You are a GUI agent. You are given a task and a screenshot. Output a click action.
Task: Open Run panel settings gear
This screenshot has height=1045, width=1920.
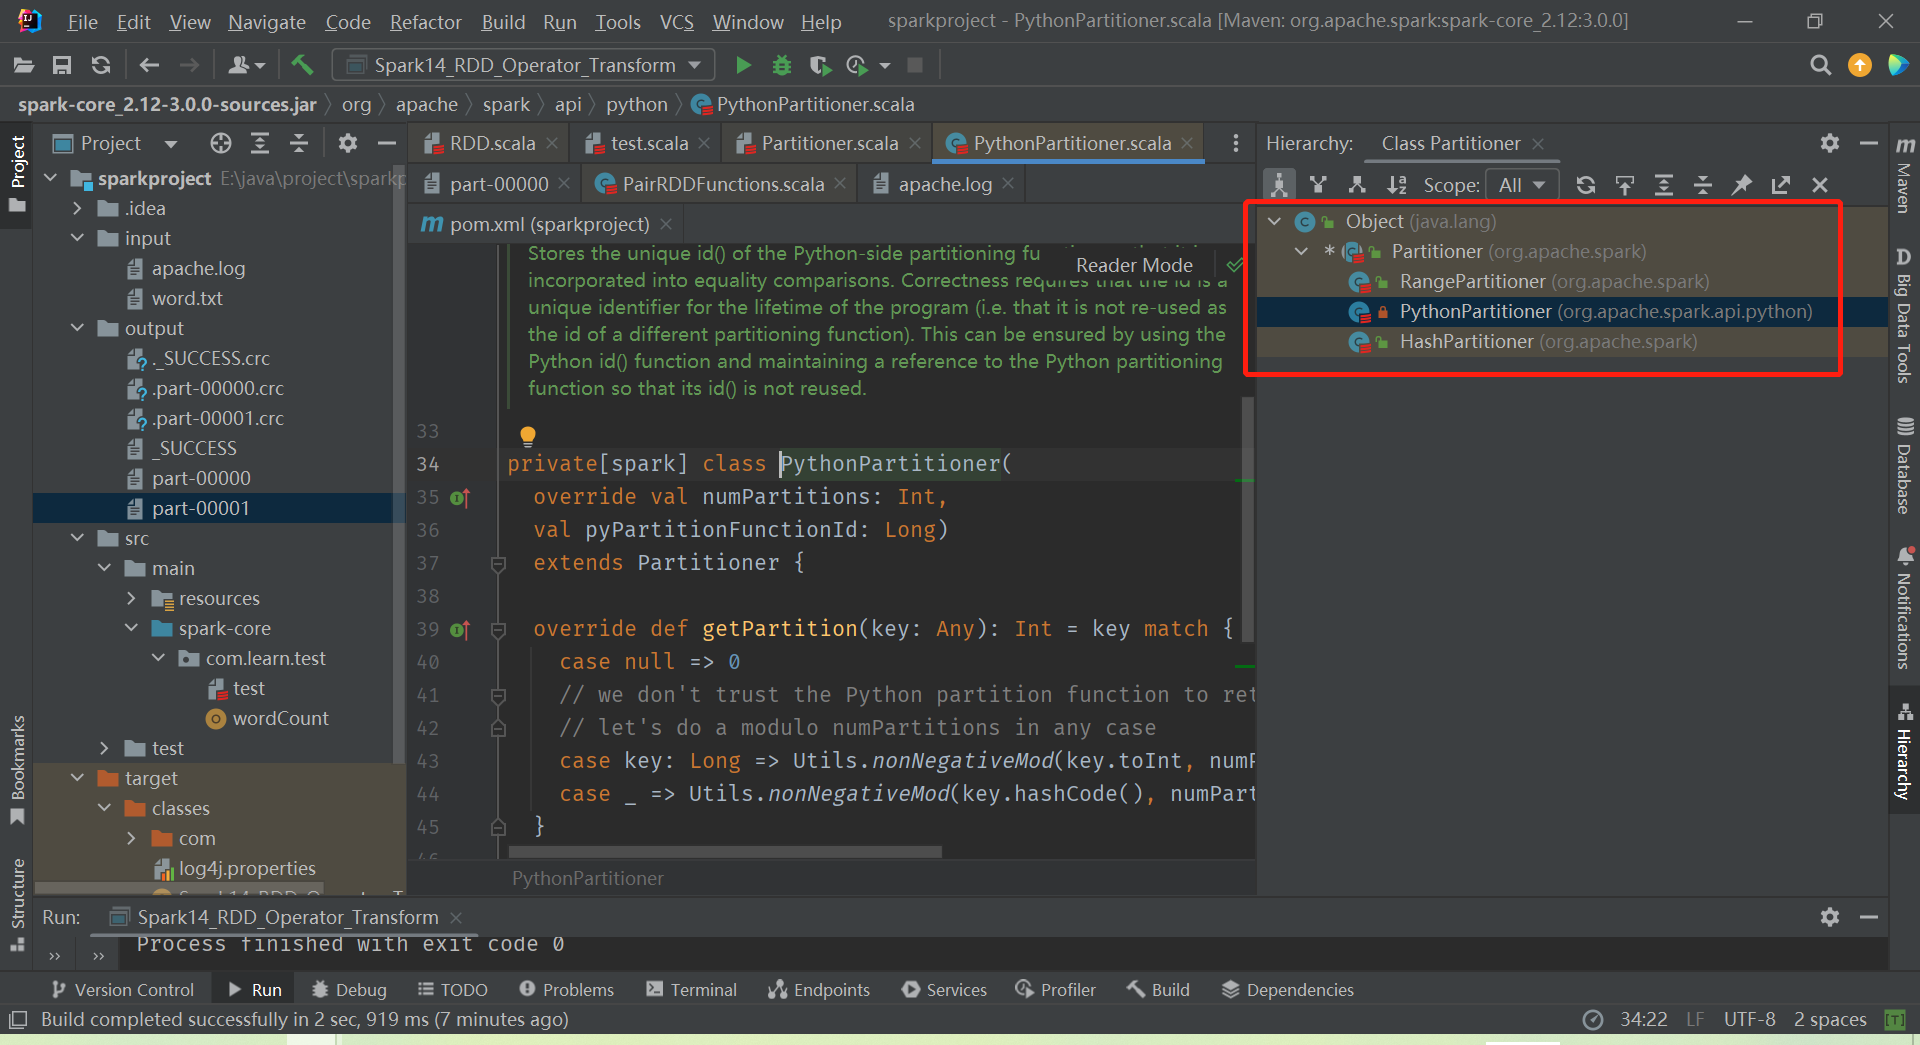click(x=1830, y=917)
